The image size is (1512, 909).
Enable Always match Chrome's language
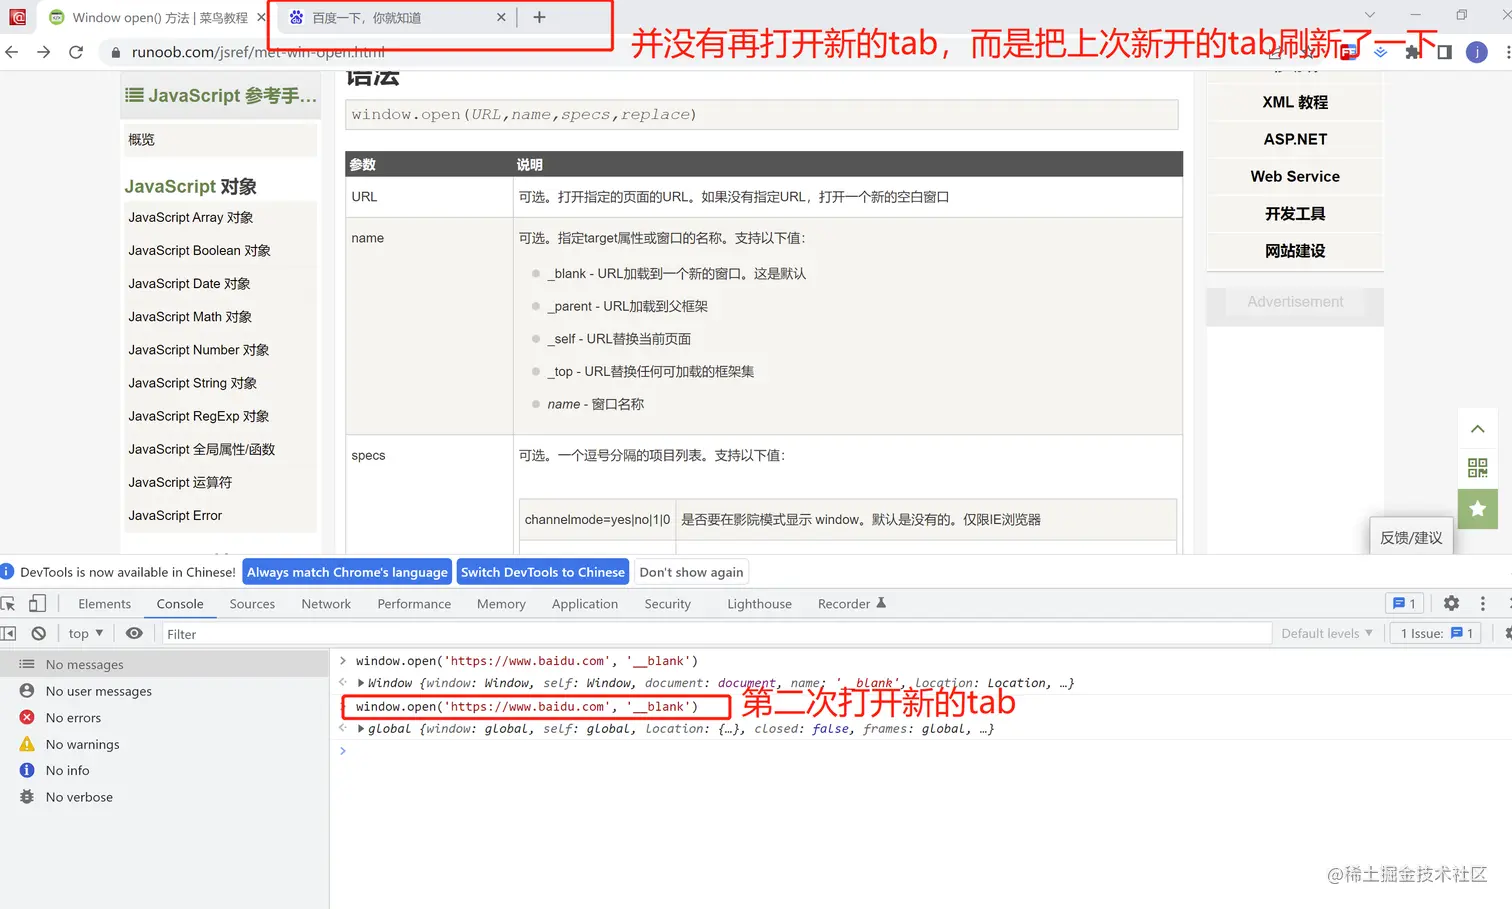(347, 571)
